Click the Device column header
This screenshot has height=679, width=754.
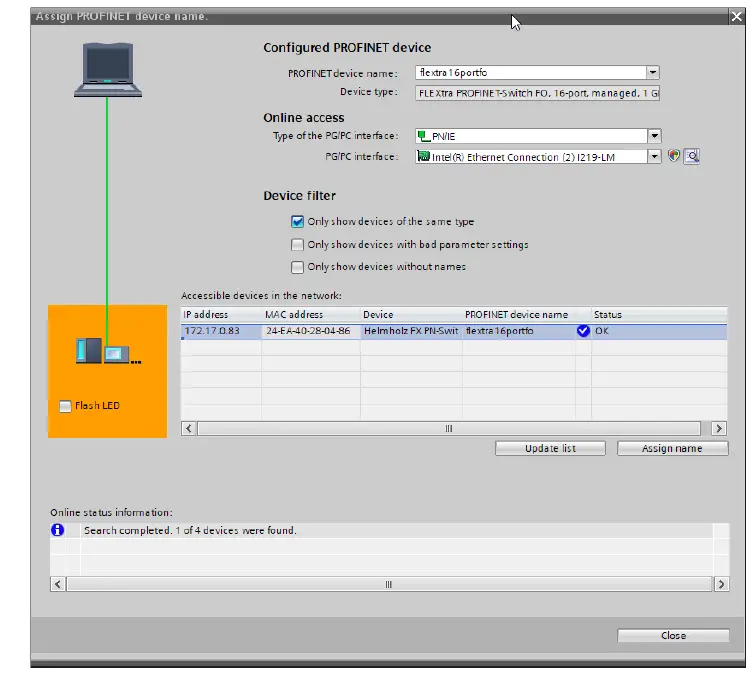(411, 314)
